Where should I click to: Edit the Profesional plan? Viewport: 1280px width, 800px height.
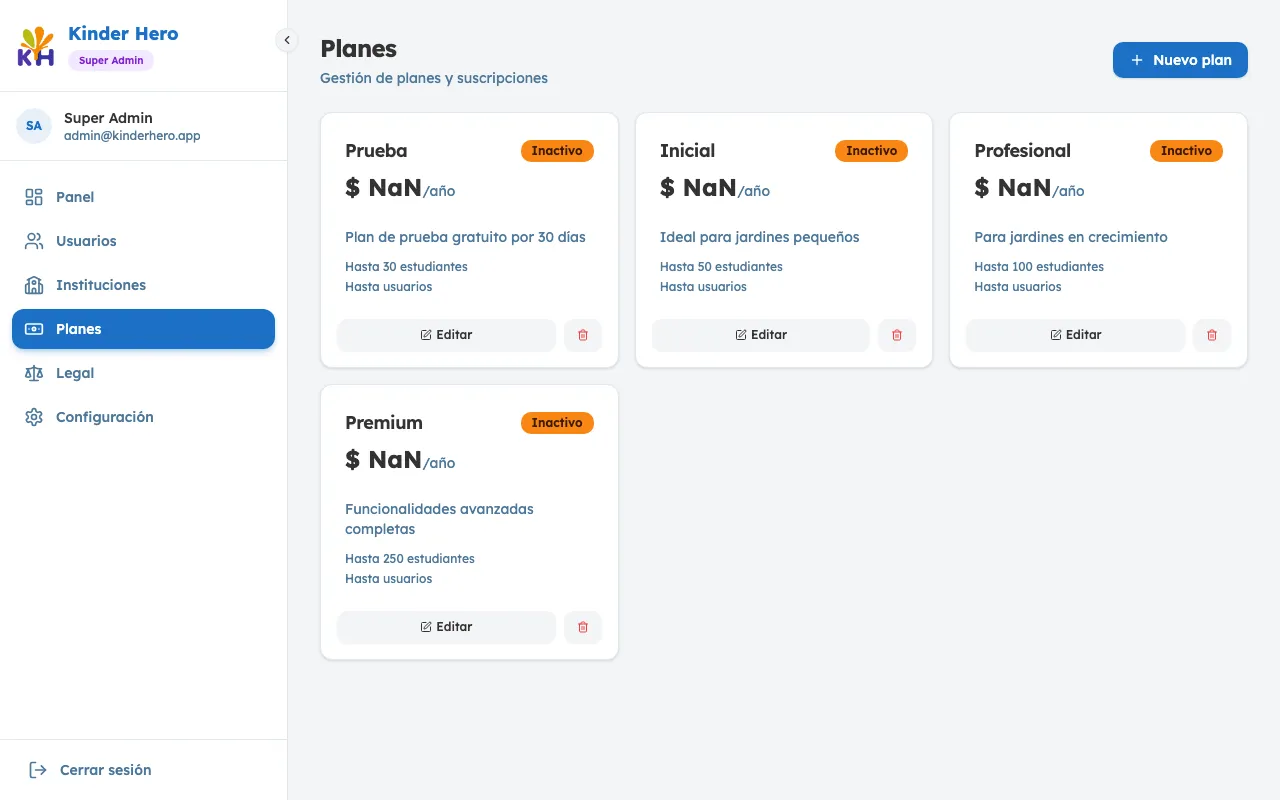point(1075,335)
